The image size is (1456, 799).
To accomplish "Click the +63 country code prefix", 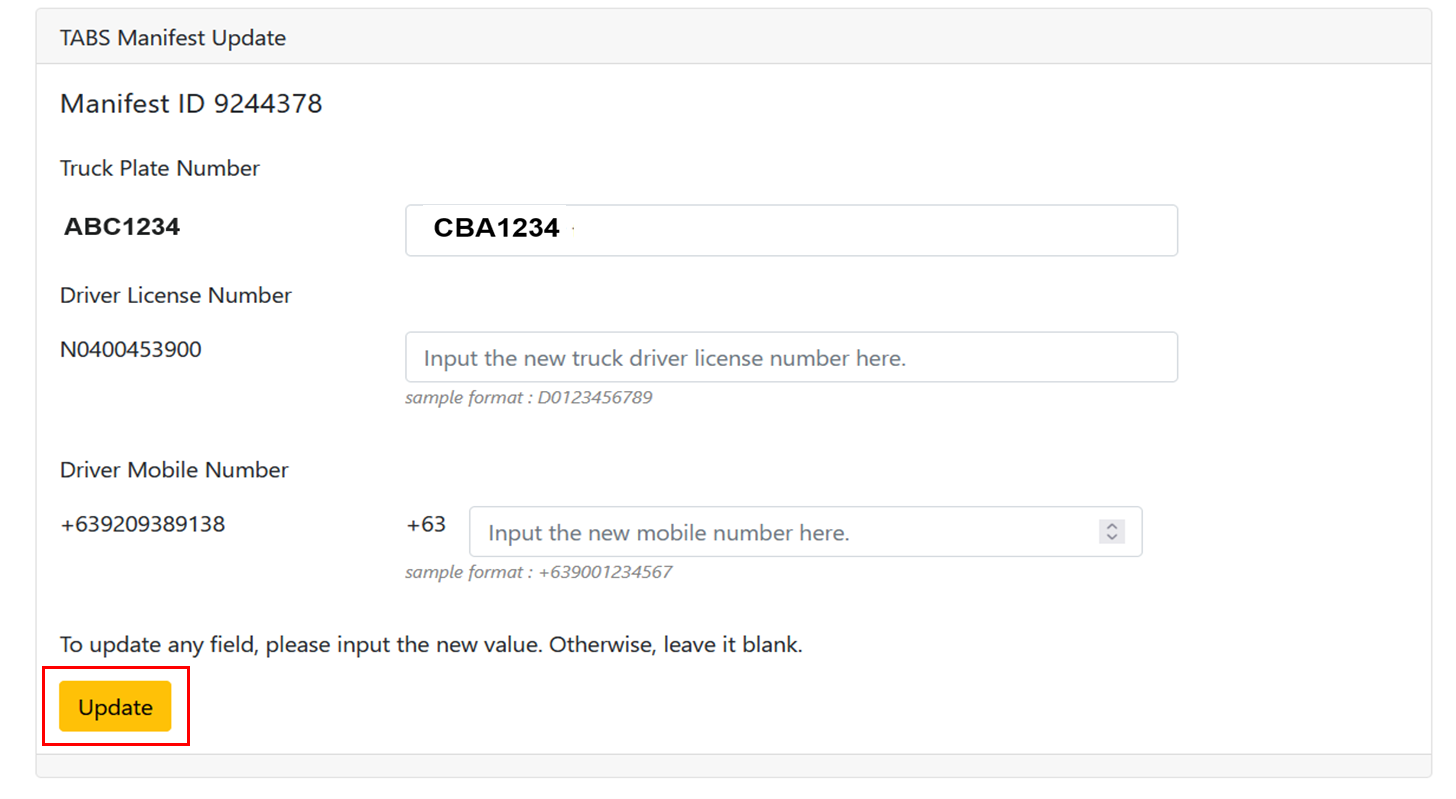I will coord(426,524).
